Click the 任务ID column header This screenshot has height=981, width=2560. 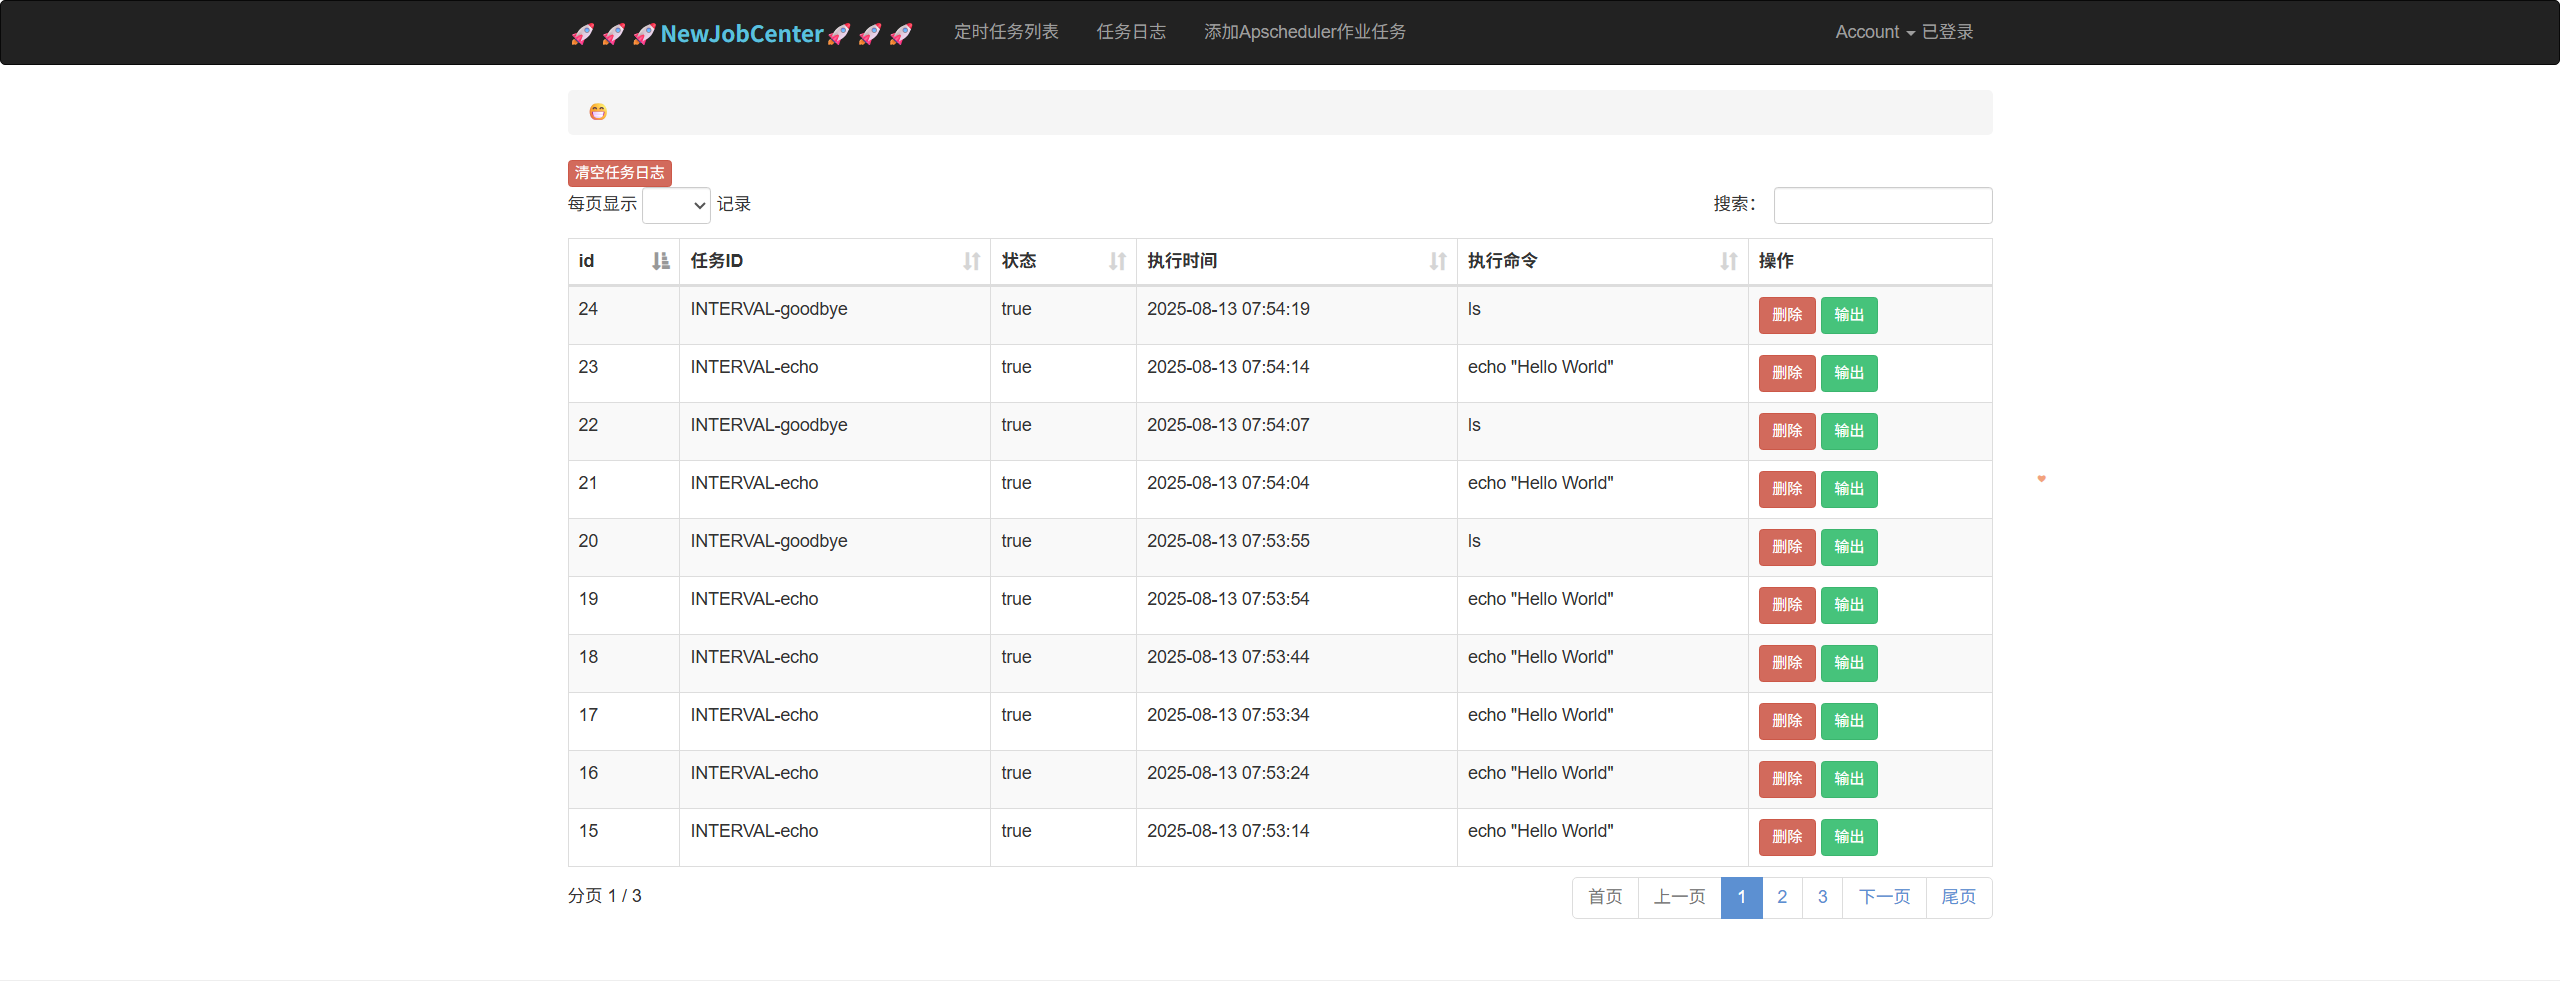coord(834,261)
